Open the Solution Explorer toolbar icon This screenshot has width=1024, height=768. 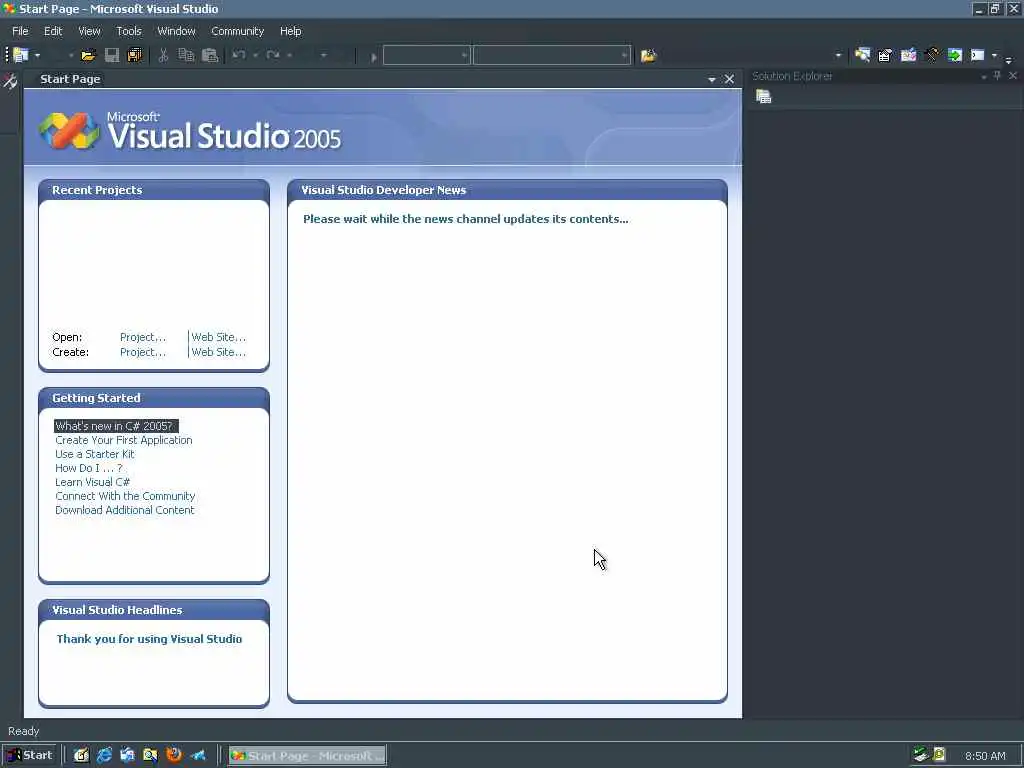coord(862,56)
